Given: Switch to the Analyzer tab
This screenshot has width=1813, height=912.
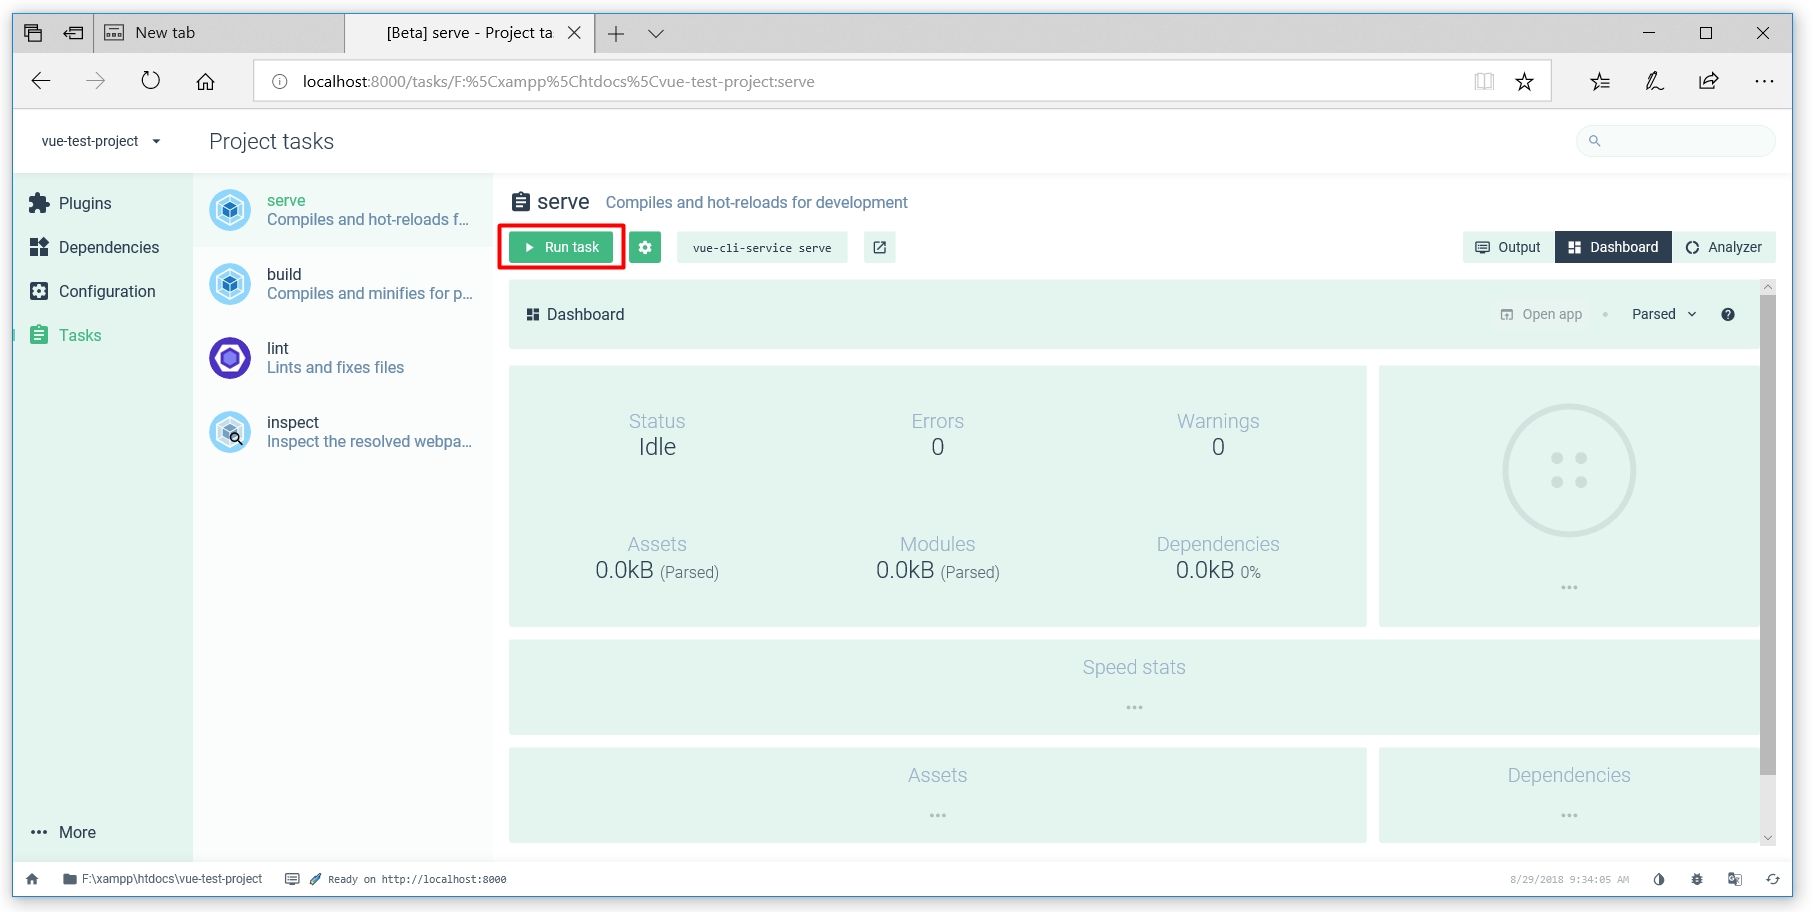Looking at the screenshot, I should click(1724, 247).
